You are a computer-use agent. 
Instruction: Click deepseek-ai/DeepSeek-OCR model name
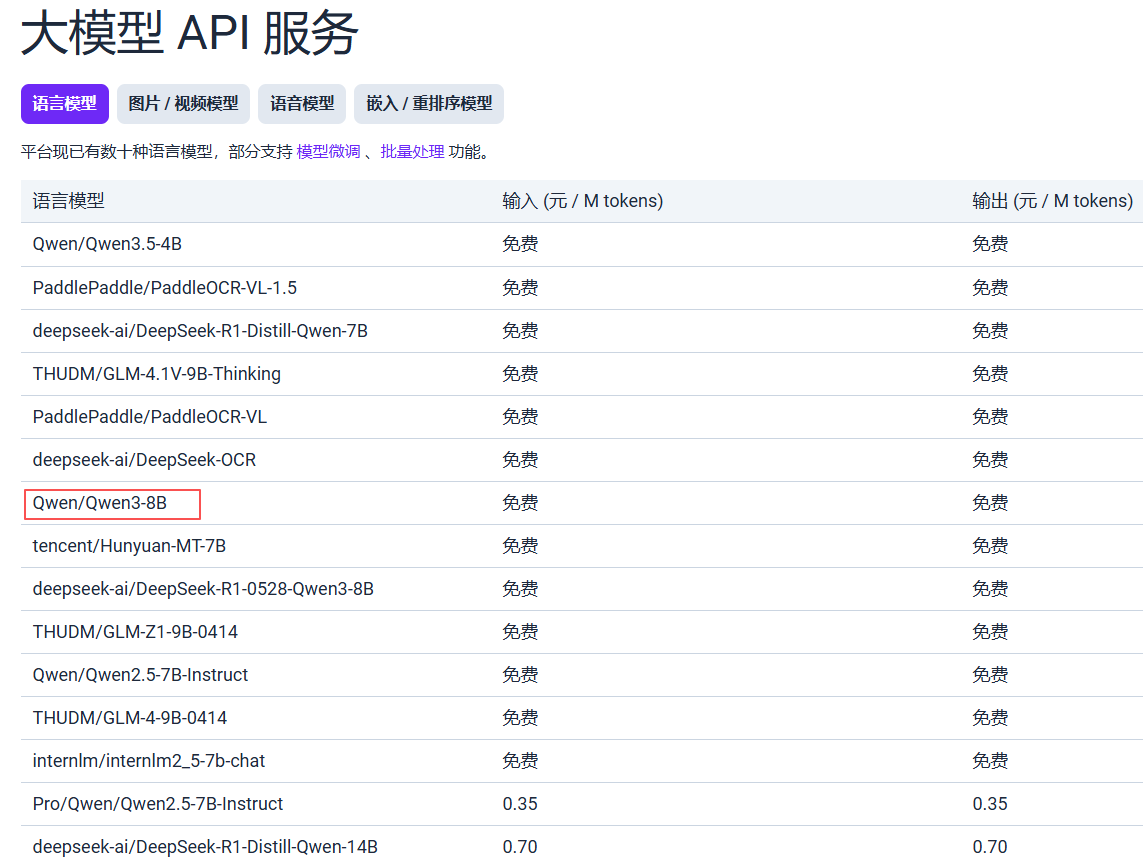144,460
